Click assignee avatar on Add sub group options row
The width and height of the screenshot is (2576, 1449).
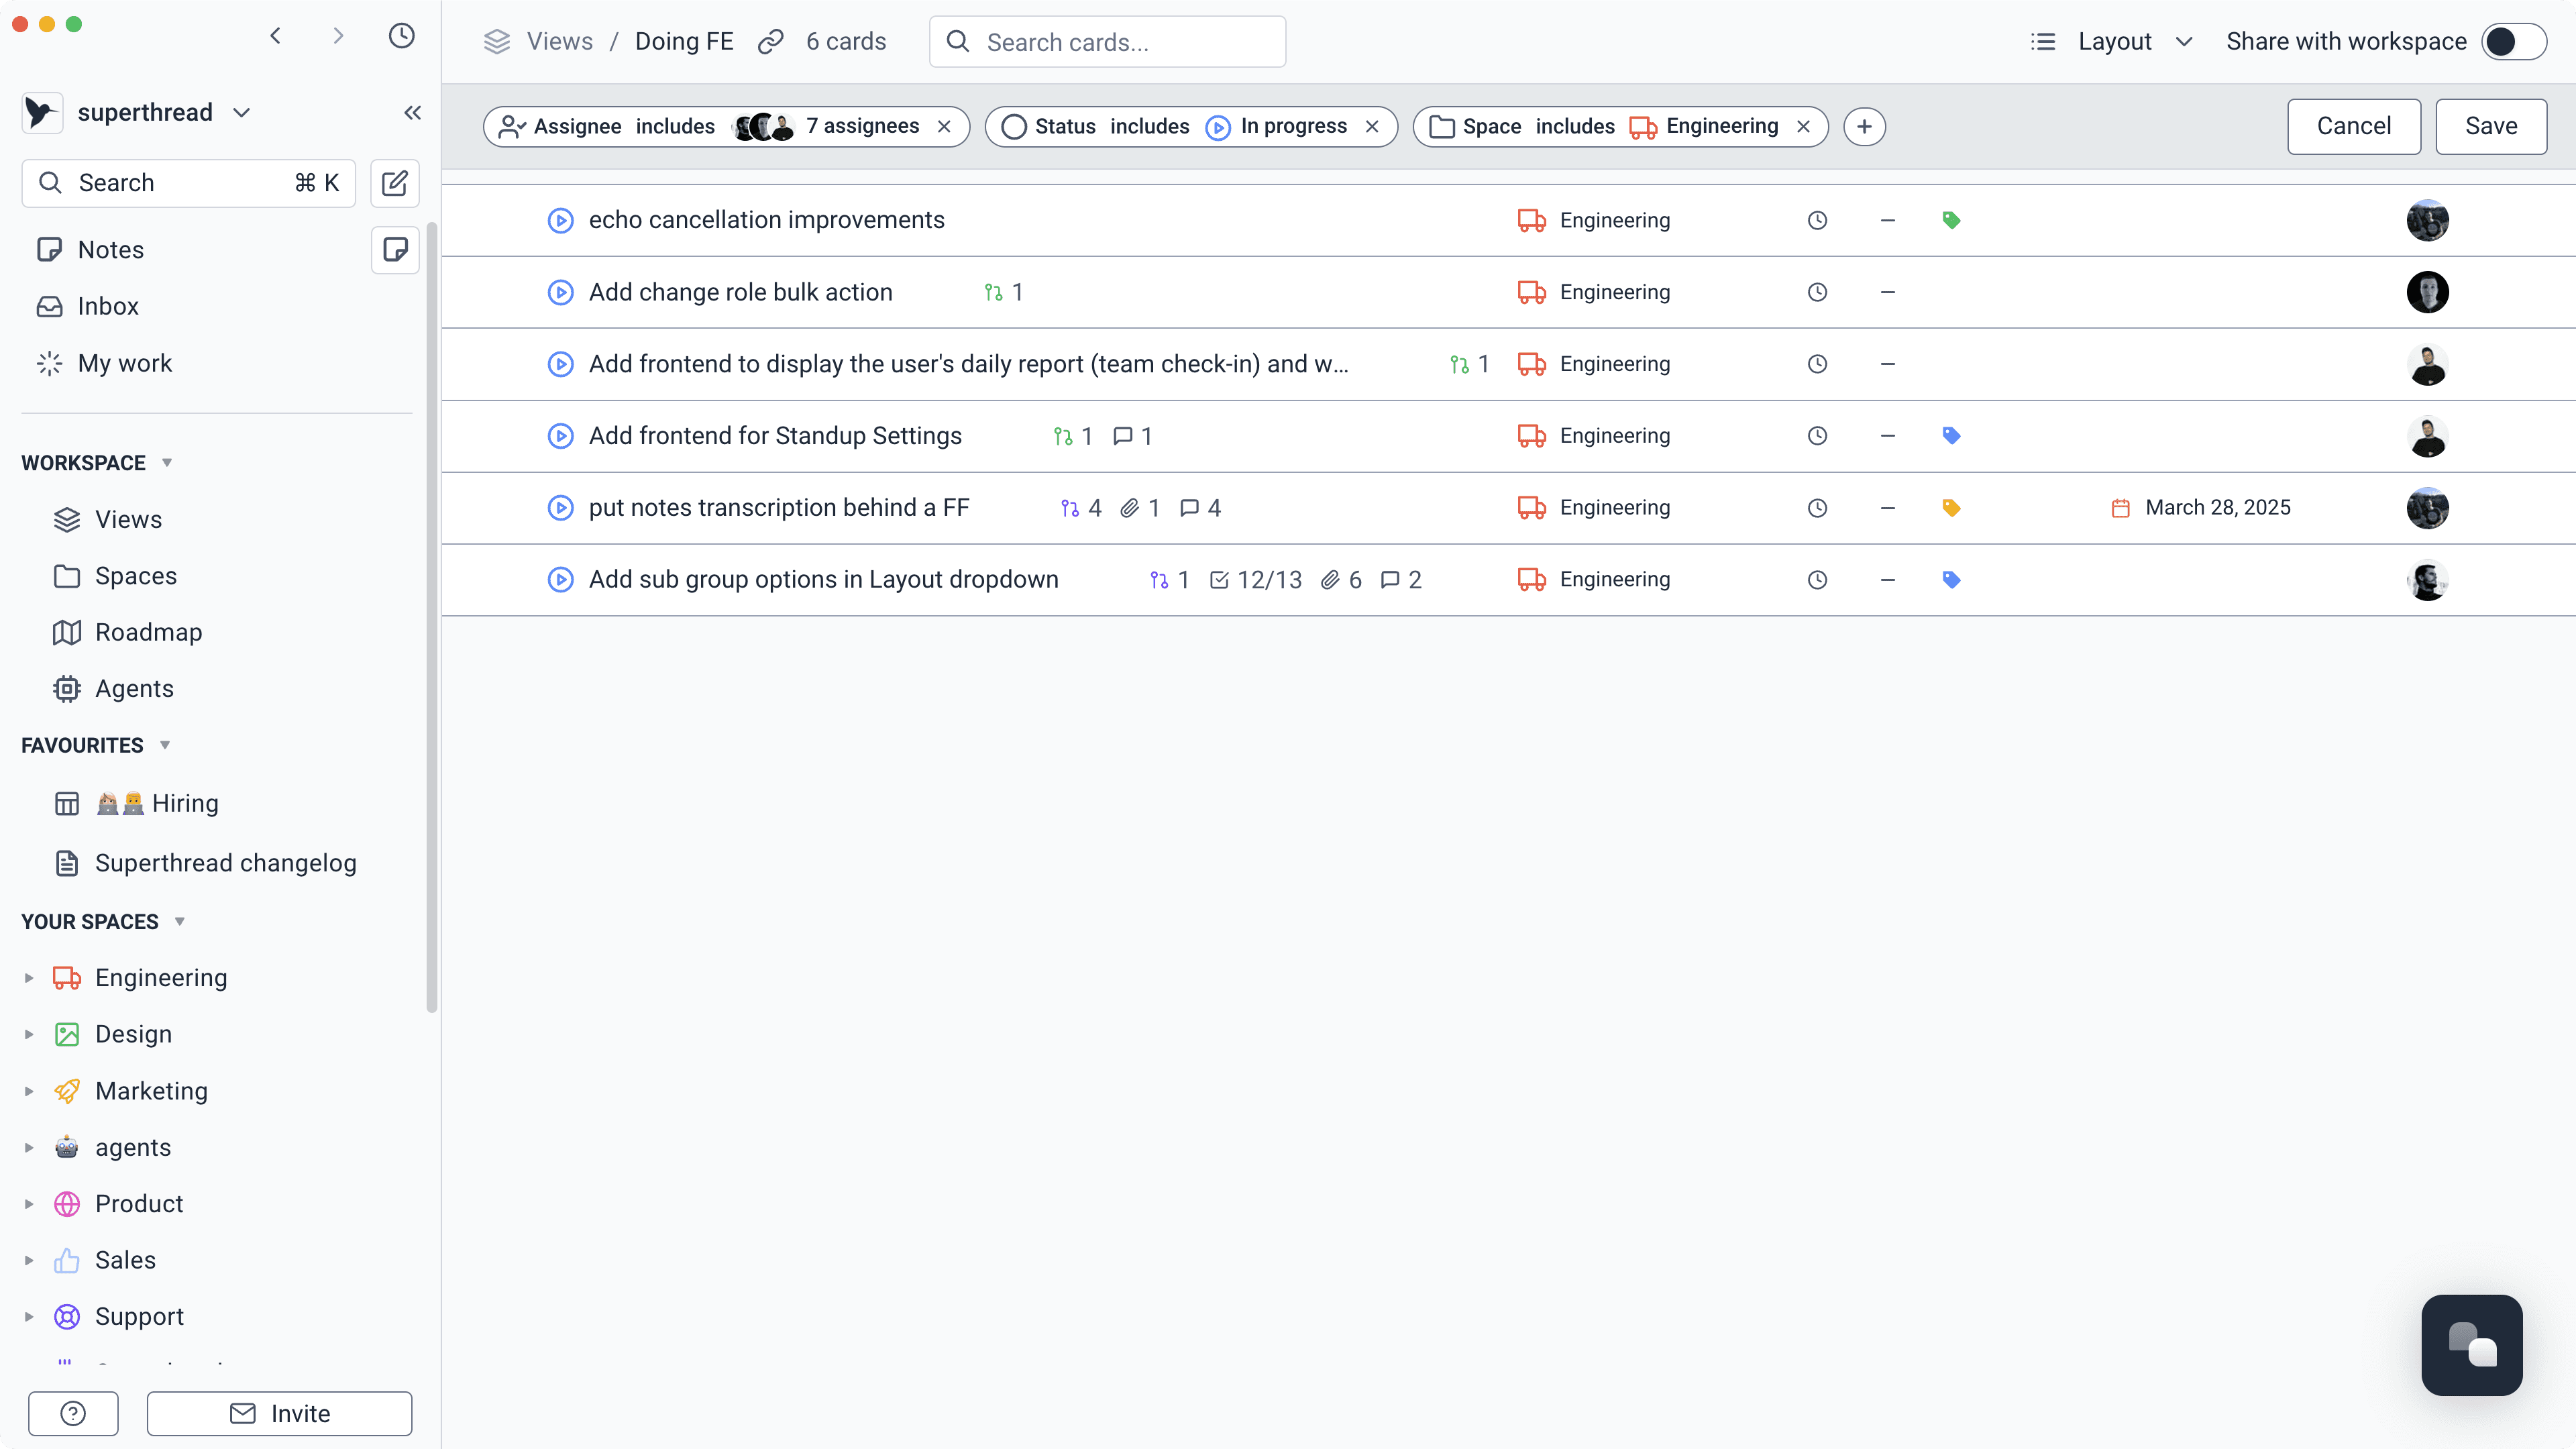tap(2427, 580)
